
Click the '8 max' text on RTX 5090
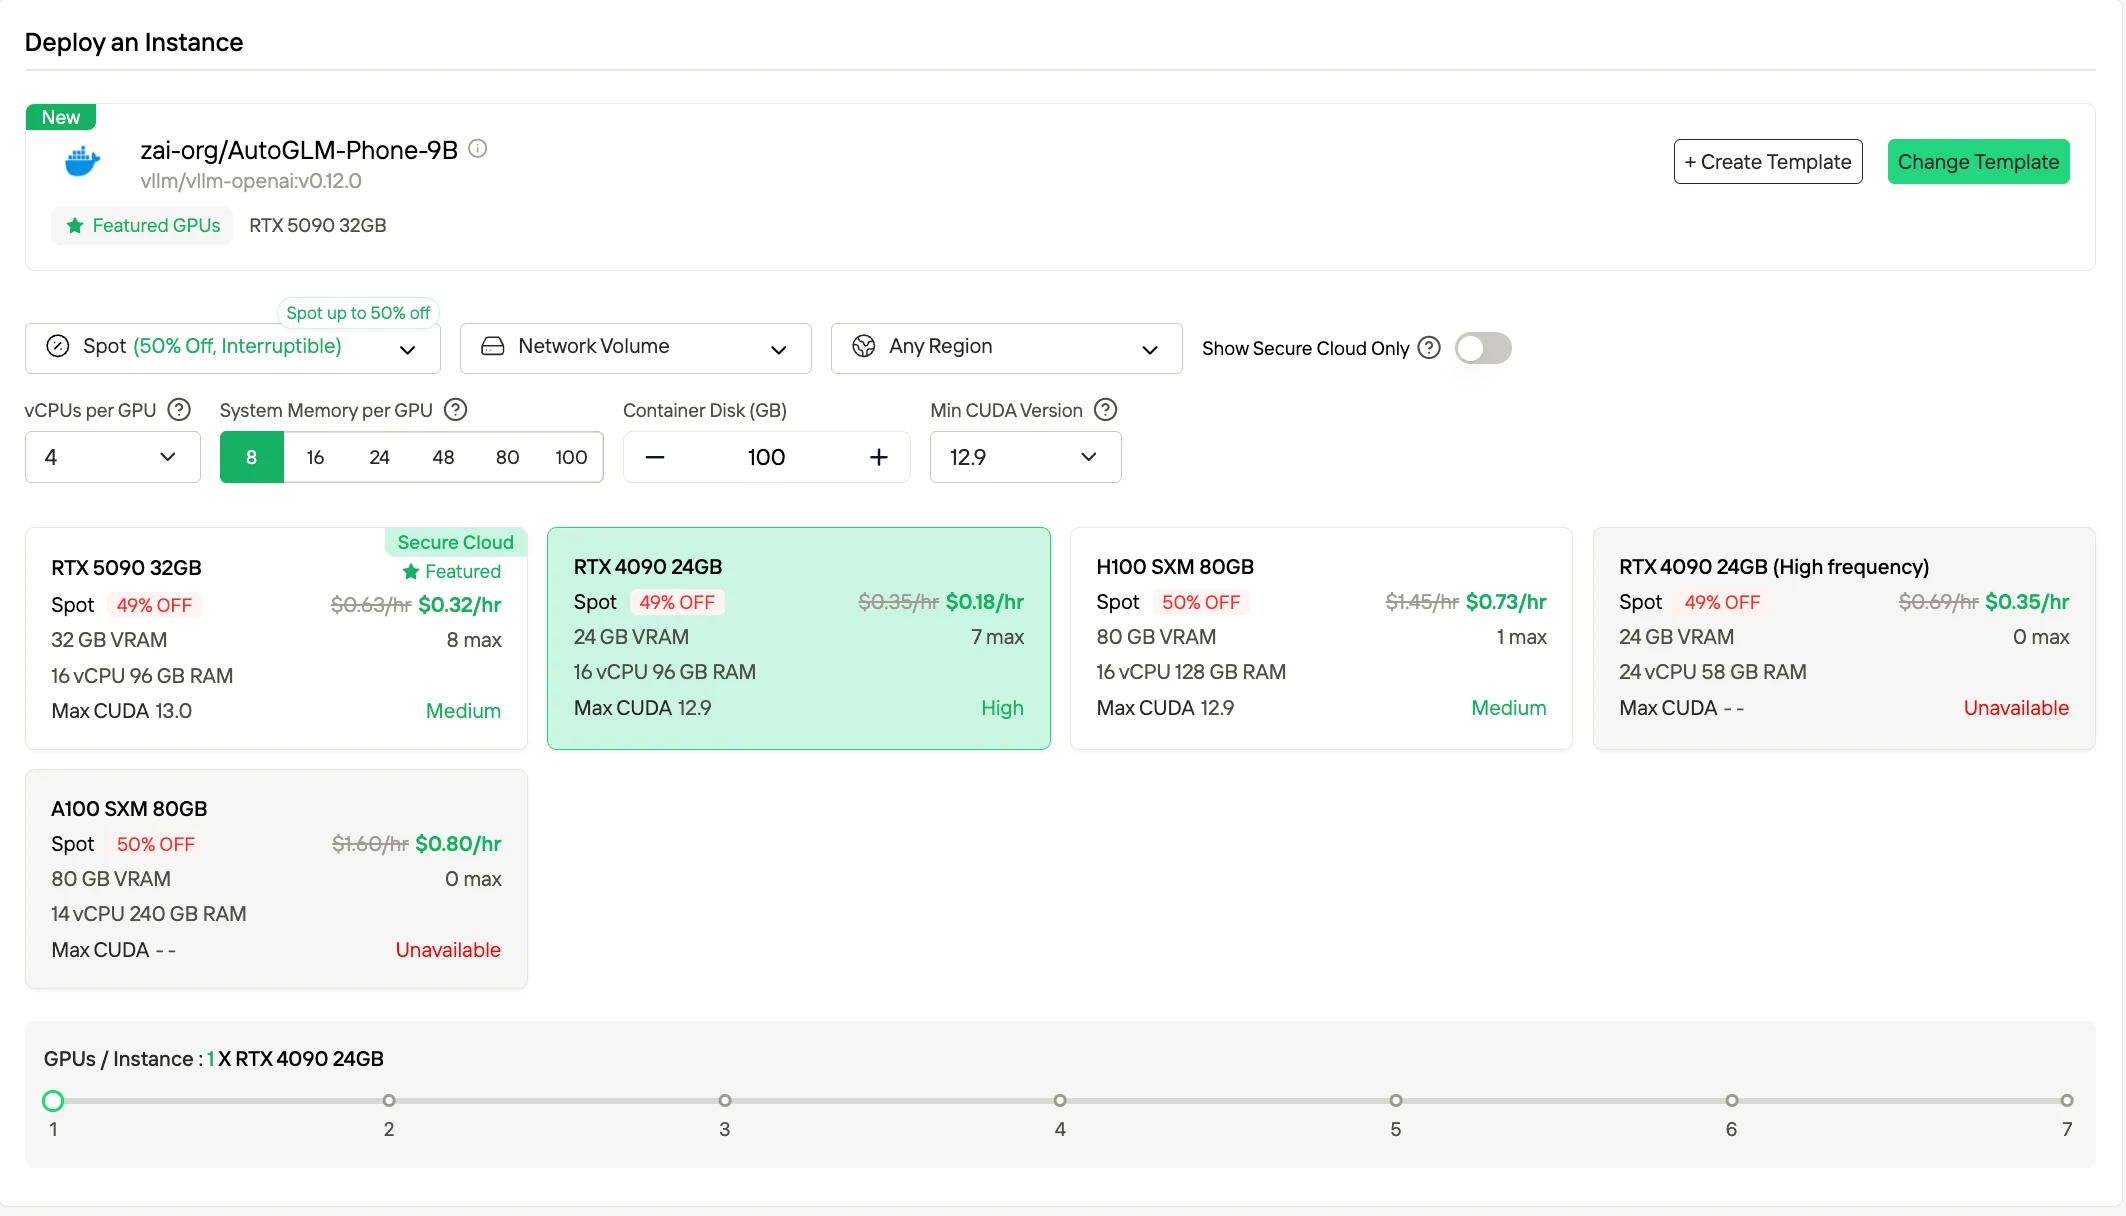click(474, 640)
